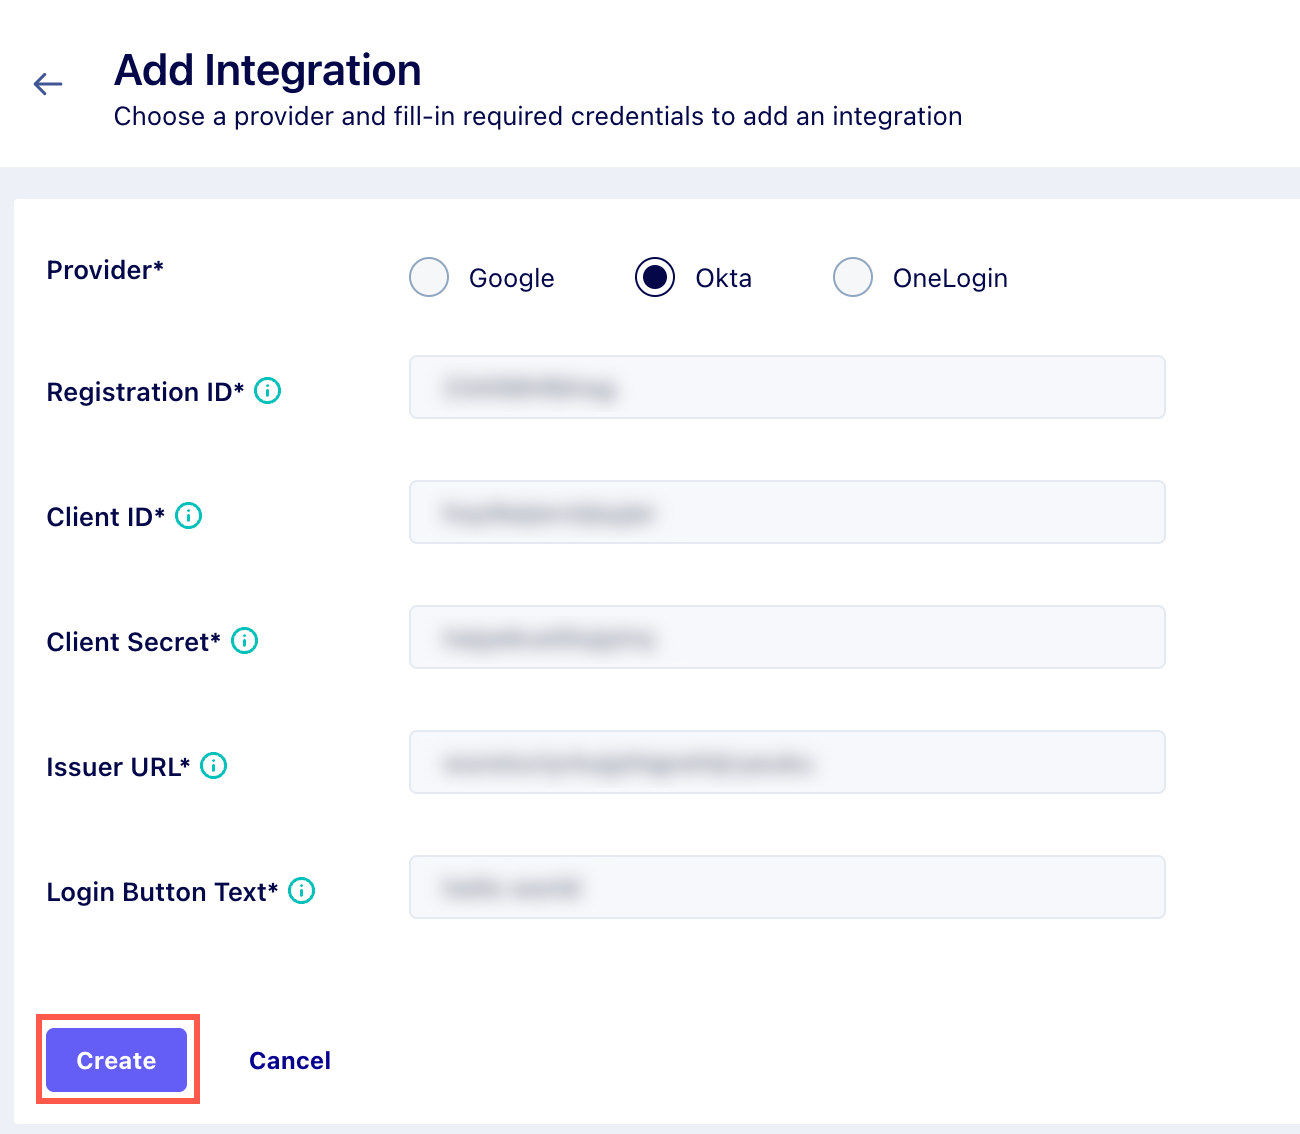Click the Client Secret text box
Viewport: 1300px width, 1134px height.
[787, 637]
